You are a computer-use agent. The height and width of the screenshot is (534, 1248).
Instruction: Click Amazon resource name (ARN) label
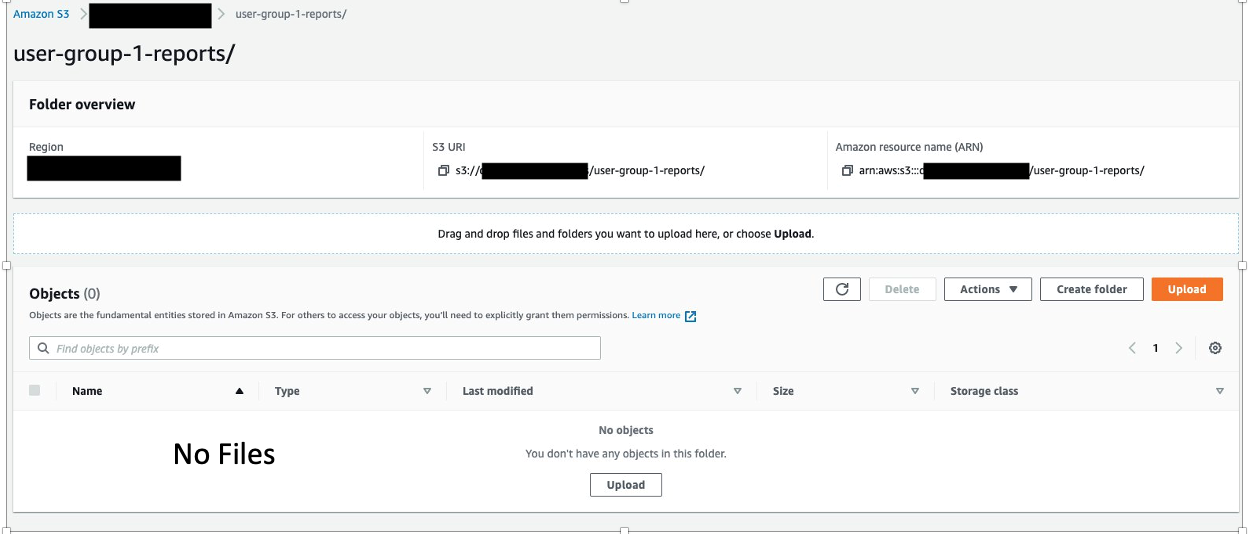[909, 147]
